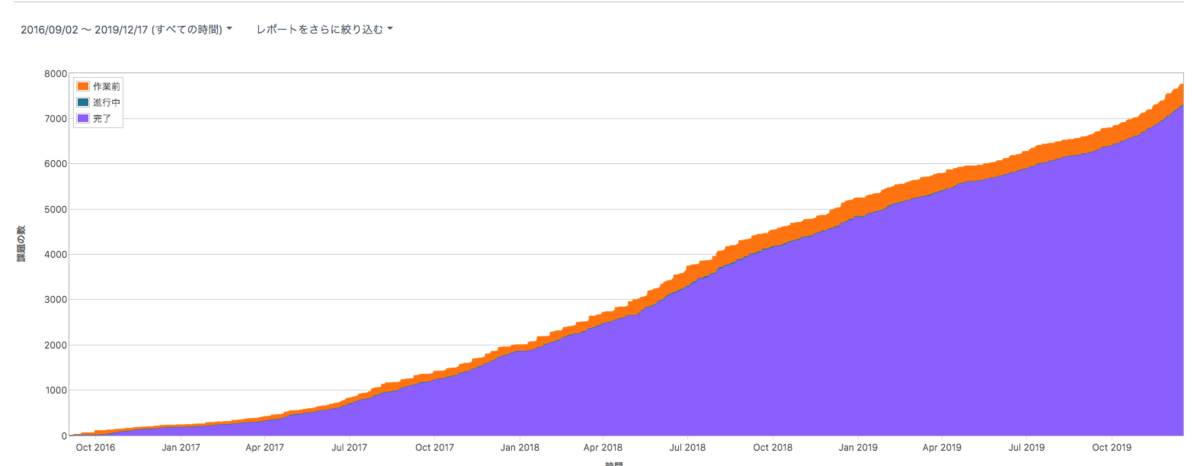The height and width of the screenshot is (466, 1200).
Task: Click the Apr 2017 x-axis label
Action: (265, 448)
